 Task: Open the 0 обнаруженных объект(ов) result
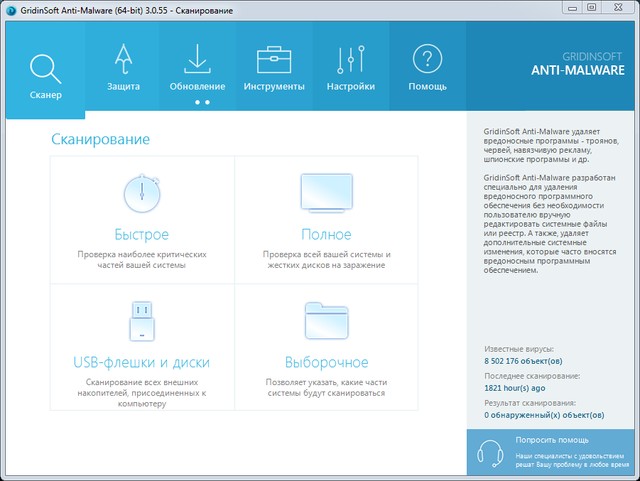[x=543, y=414]
